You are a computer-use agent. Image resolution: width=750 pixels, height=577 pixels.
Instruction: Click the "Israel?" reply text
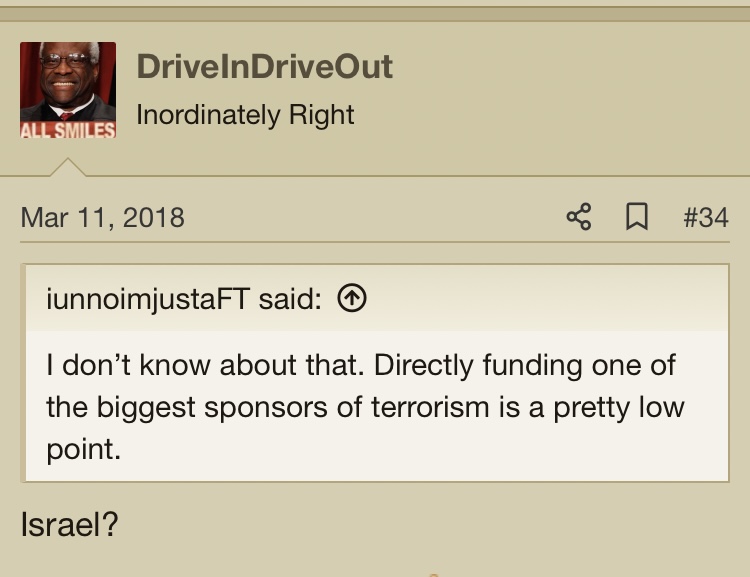(69, 524)
